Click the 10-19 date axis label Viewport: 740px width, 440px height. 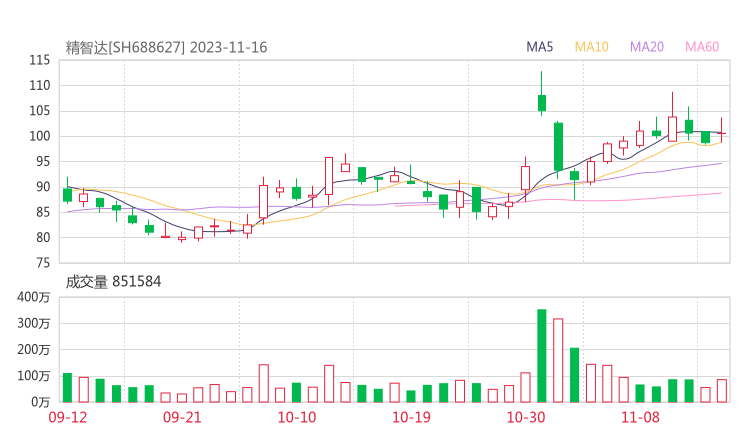412,417
